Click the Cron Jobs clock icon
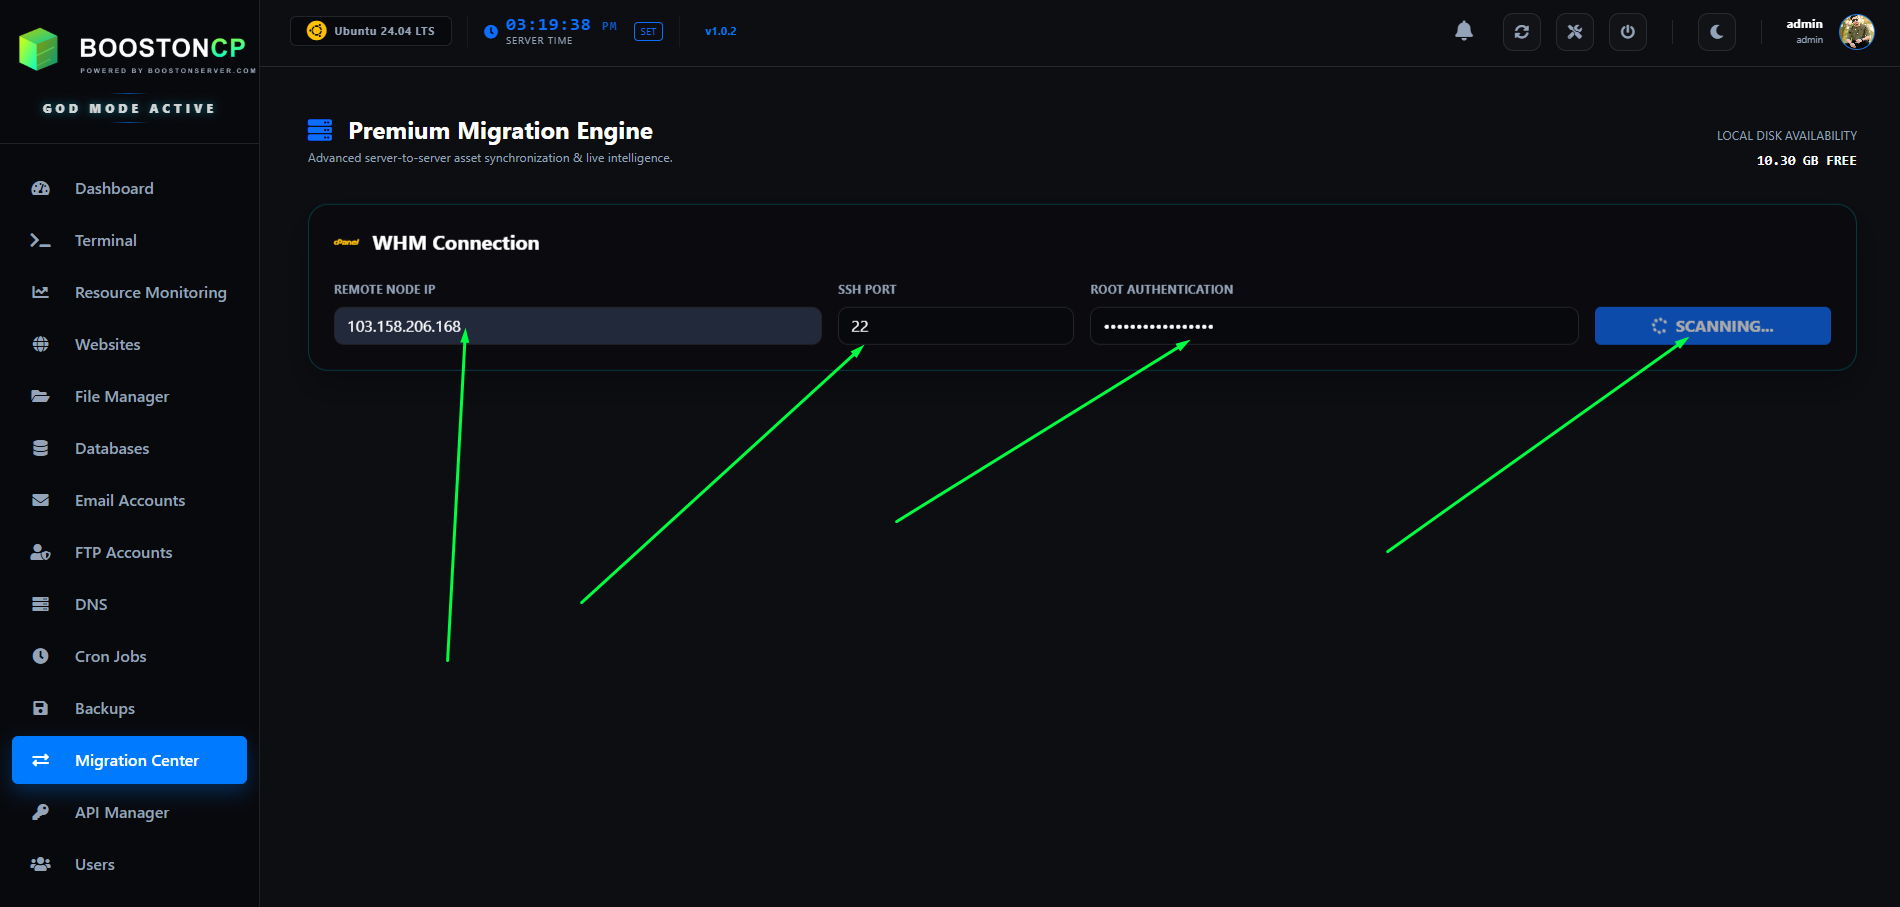 tap(41, 656)
